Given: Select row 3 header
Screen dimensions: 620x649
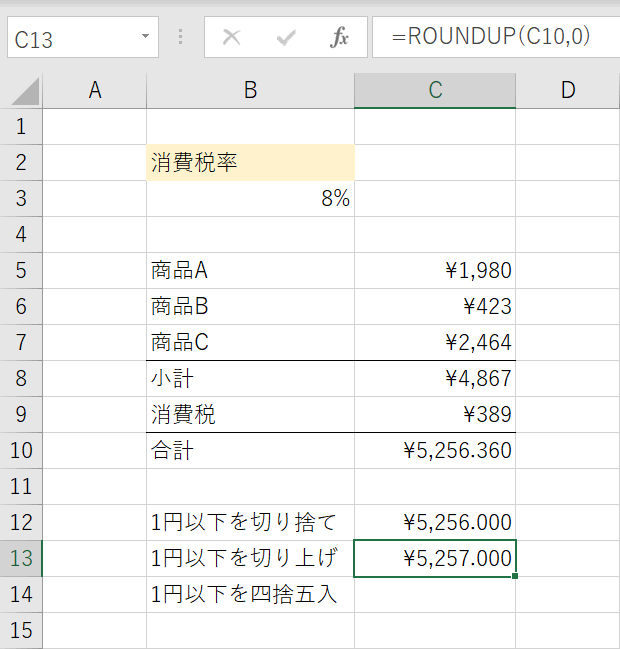Looking at the screenshot, I should click(x=21, y=199).
